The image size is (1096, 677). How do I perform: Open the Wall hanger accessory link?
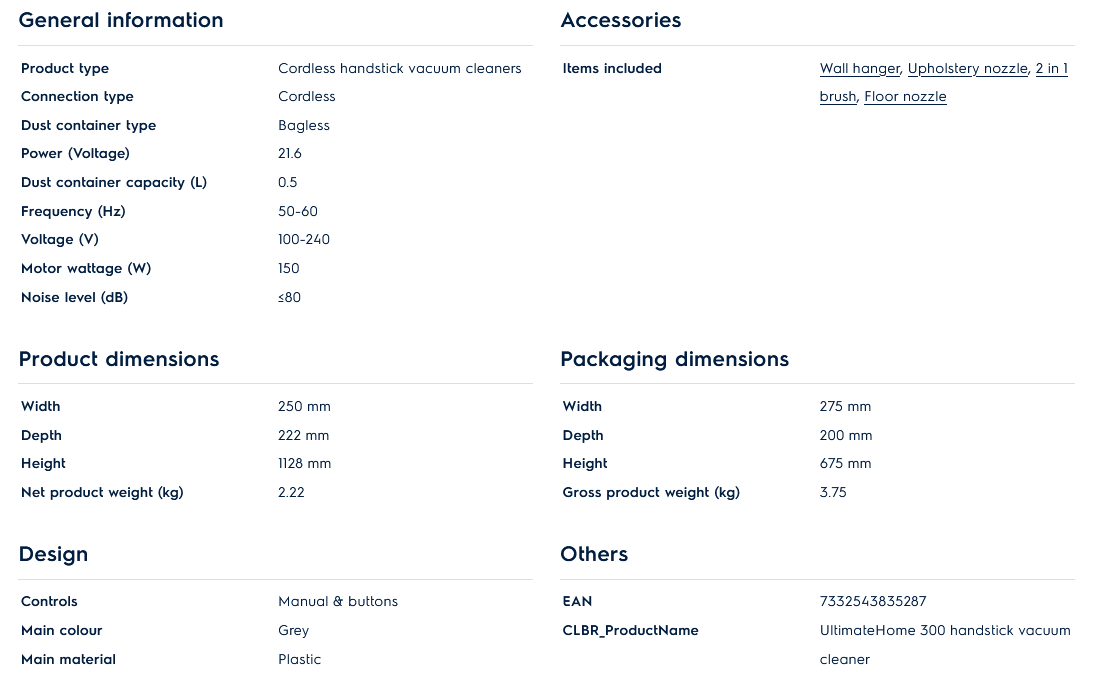859,69
